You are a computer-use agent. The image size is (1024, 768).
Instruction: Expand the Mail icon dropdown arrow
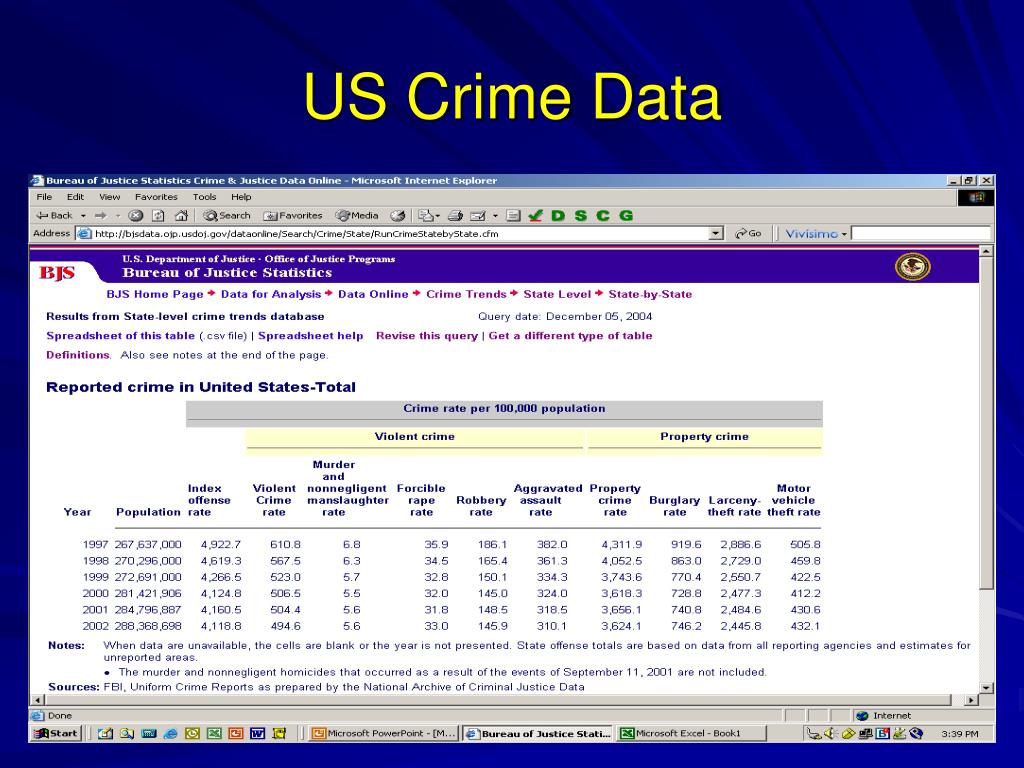(438, 216)
